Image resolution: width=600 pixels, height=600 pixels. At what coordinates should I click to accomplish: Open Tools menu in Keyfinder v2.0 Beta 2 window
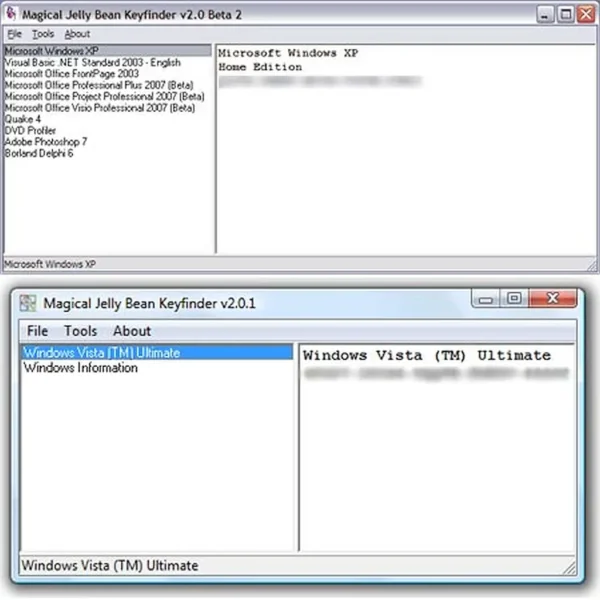(x=43, y=34)
